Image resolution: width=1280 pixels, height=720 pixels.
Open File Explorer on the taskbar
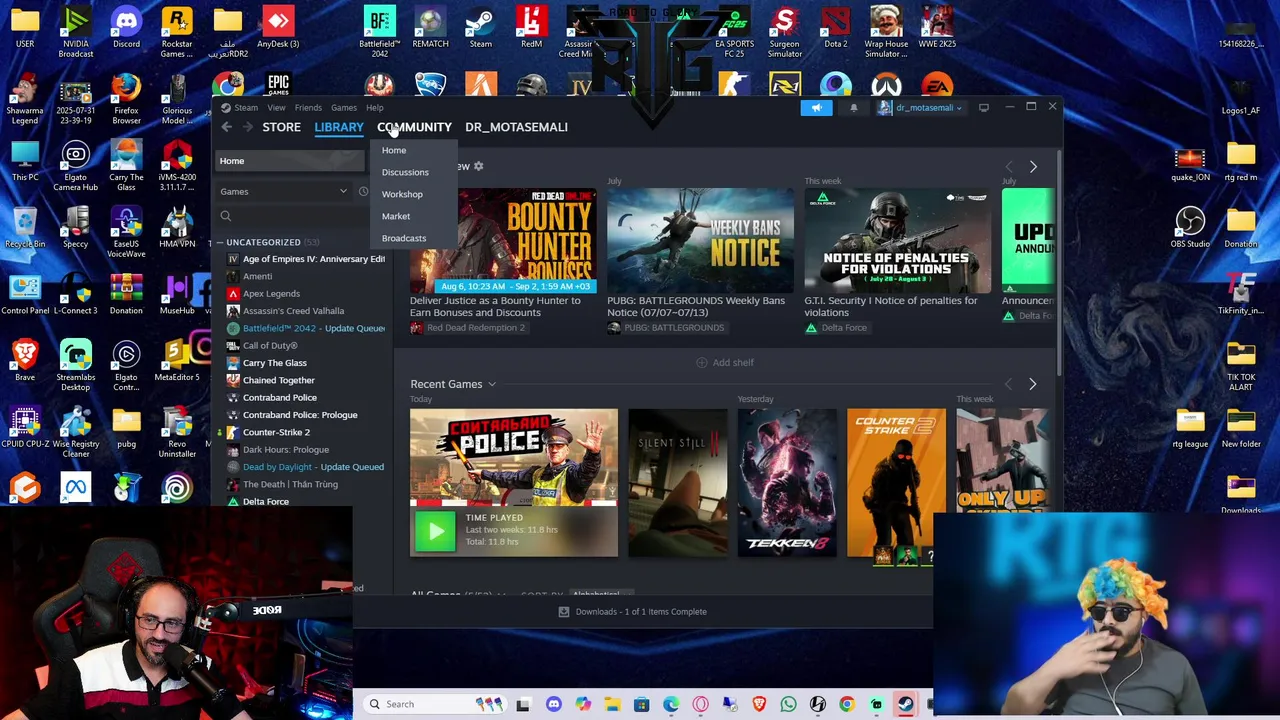click(x=612, y=704)
